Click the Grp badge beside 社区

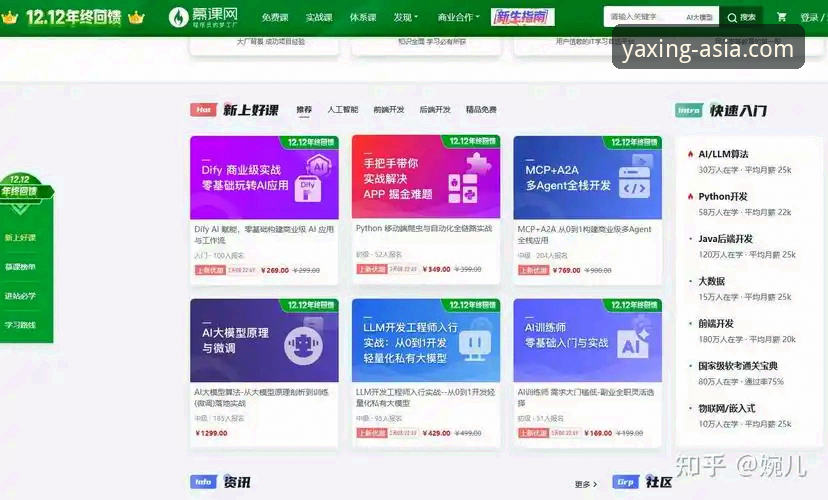tap(626, 482)
